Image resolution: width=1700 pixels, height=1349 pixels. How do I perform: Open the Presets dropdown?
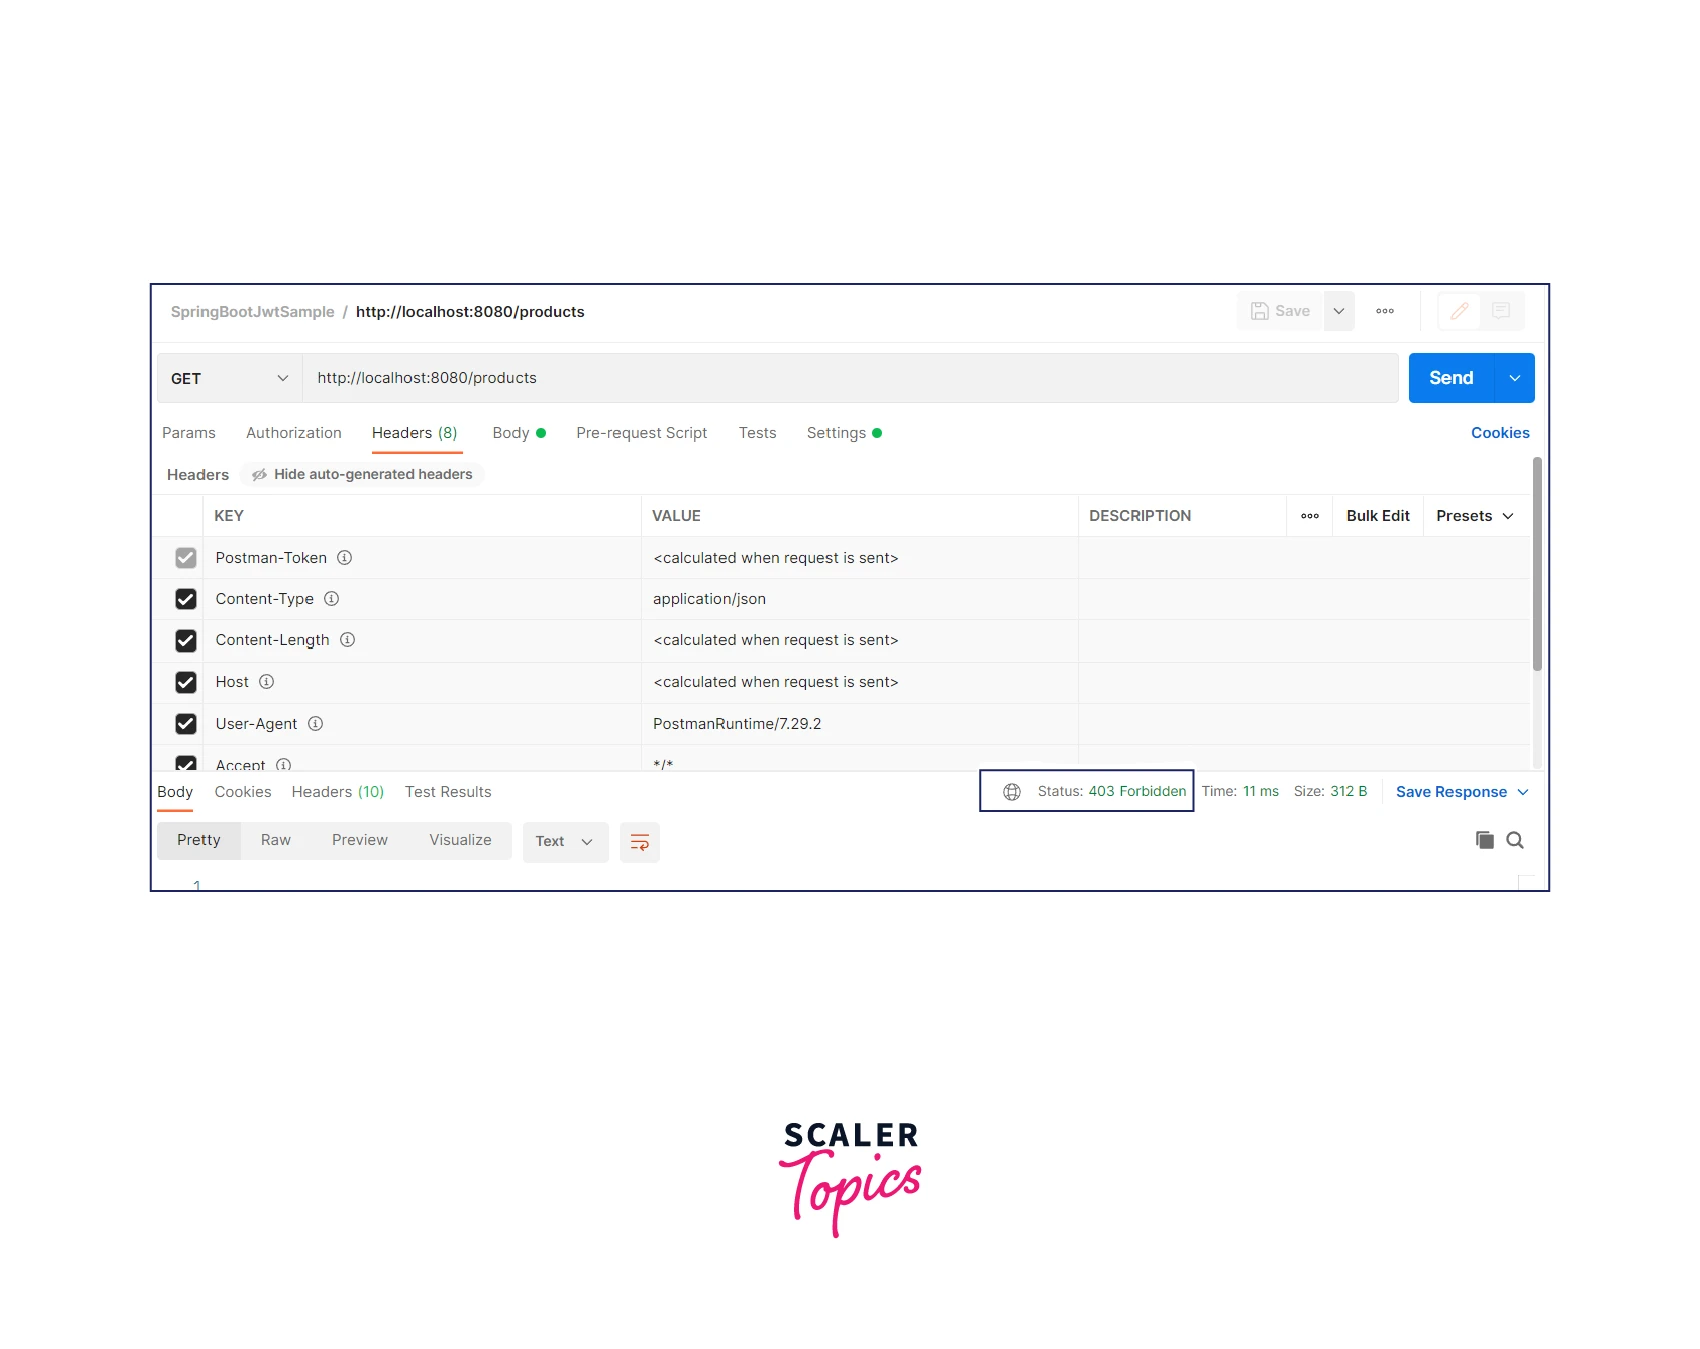(1475, 516)
